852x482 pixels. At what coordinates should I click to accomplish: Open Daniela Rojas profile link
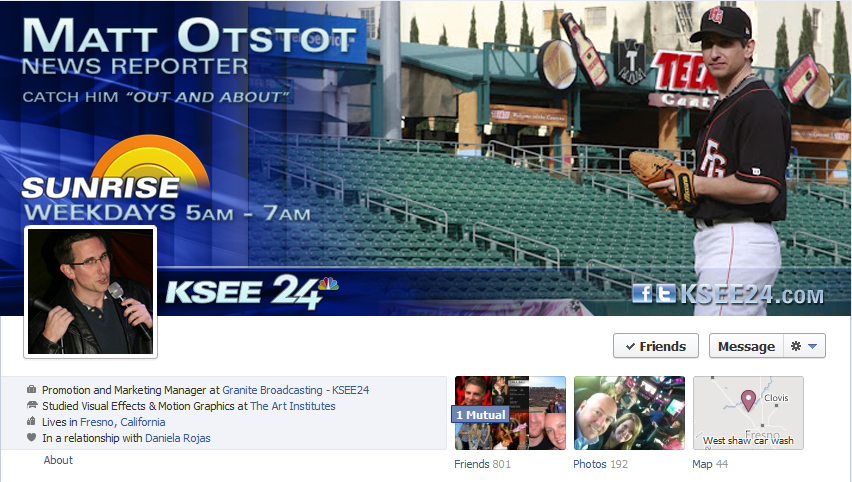pyautogui.click(x=178, y=438)
